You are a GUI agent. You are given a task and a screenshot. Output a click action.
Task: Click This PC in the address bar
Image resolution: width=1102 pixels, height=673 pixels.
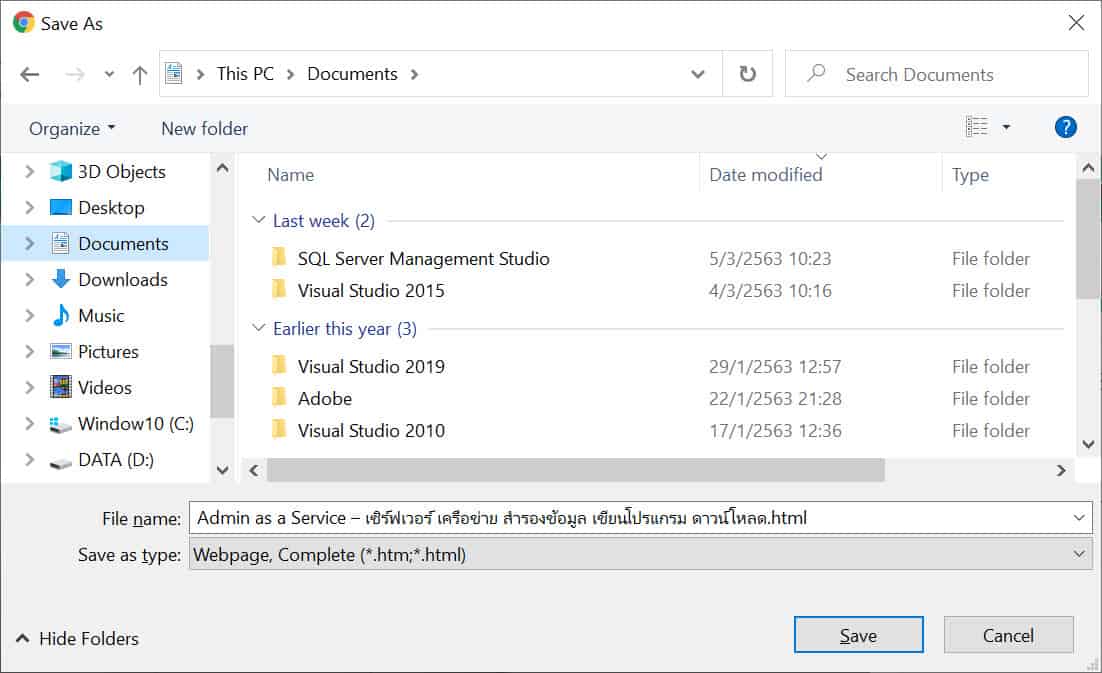click(245, 74)
